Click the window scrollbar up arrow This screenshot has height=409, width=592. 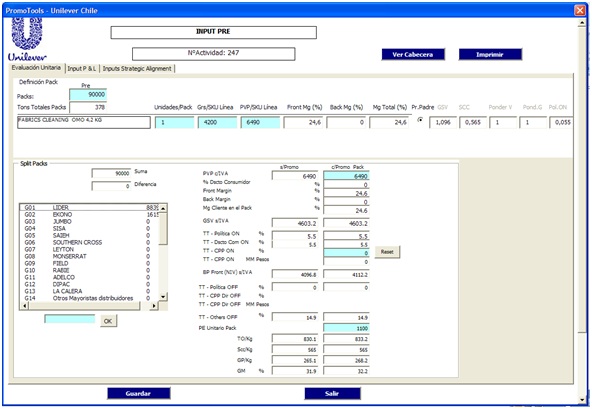[582, 23]
